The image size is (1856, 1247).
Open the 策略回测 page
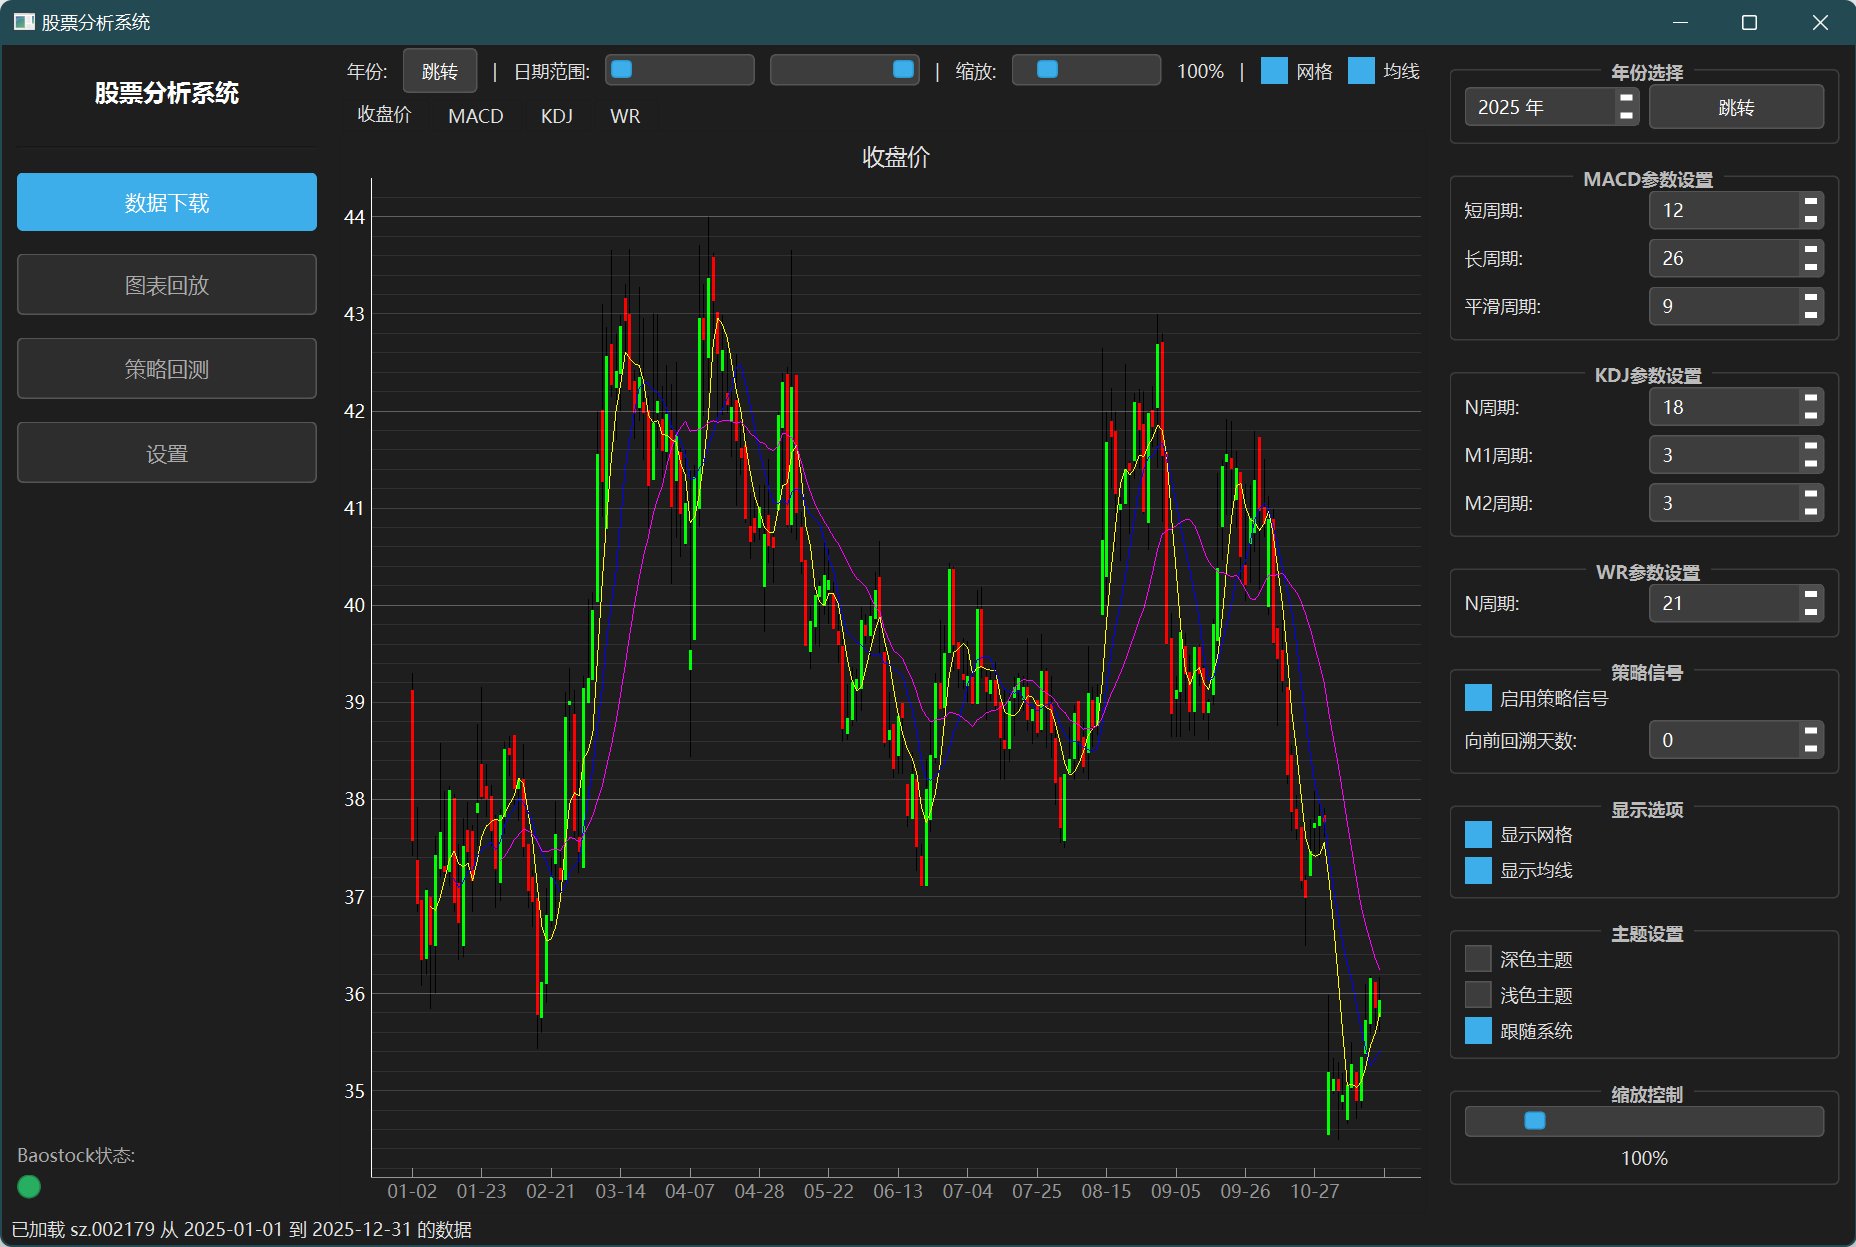coord(167,369)
